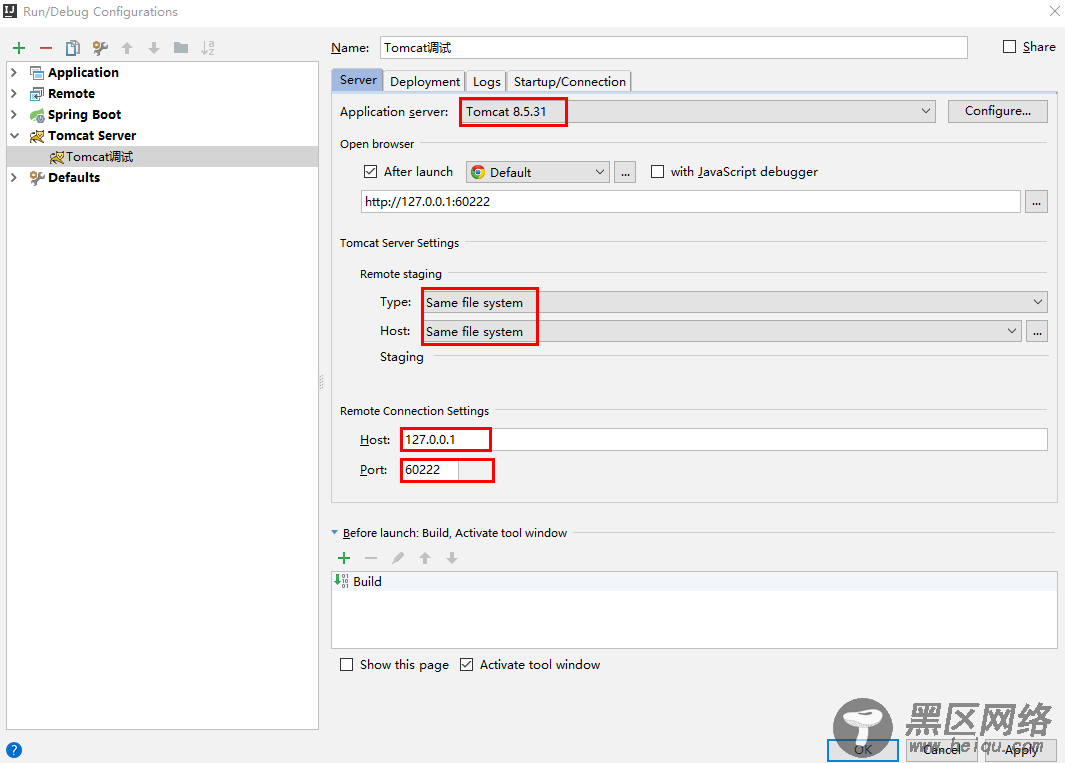Move before launch task down
1065x763 pixels.
pos(452,558)
